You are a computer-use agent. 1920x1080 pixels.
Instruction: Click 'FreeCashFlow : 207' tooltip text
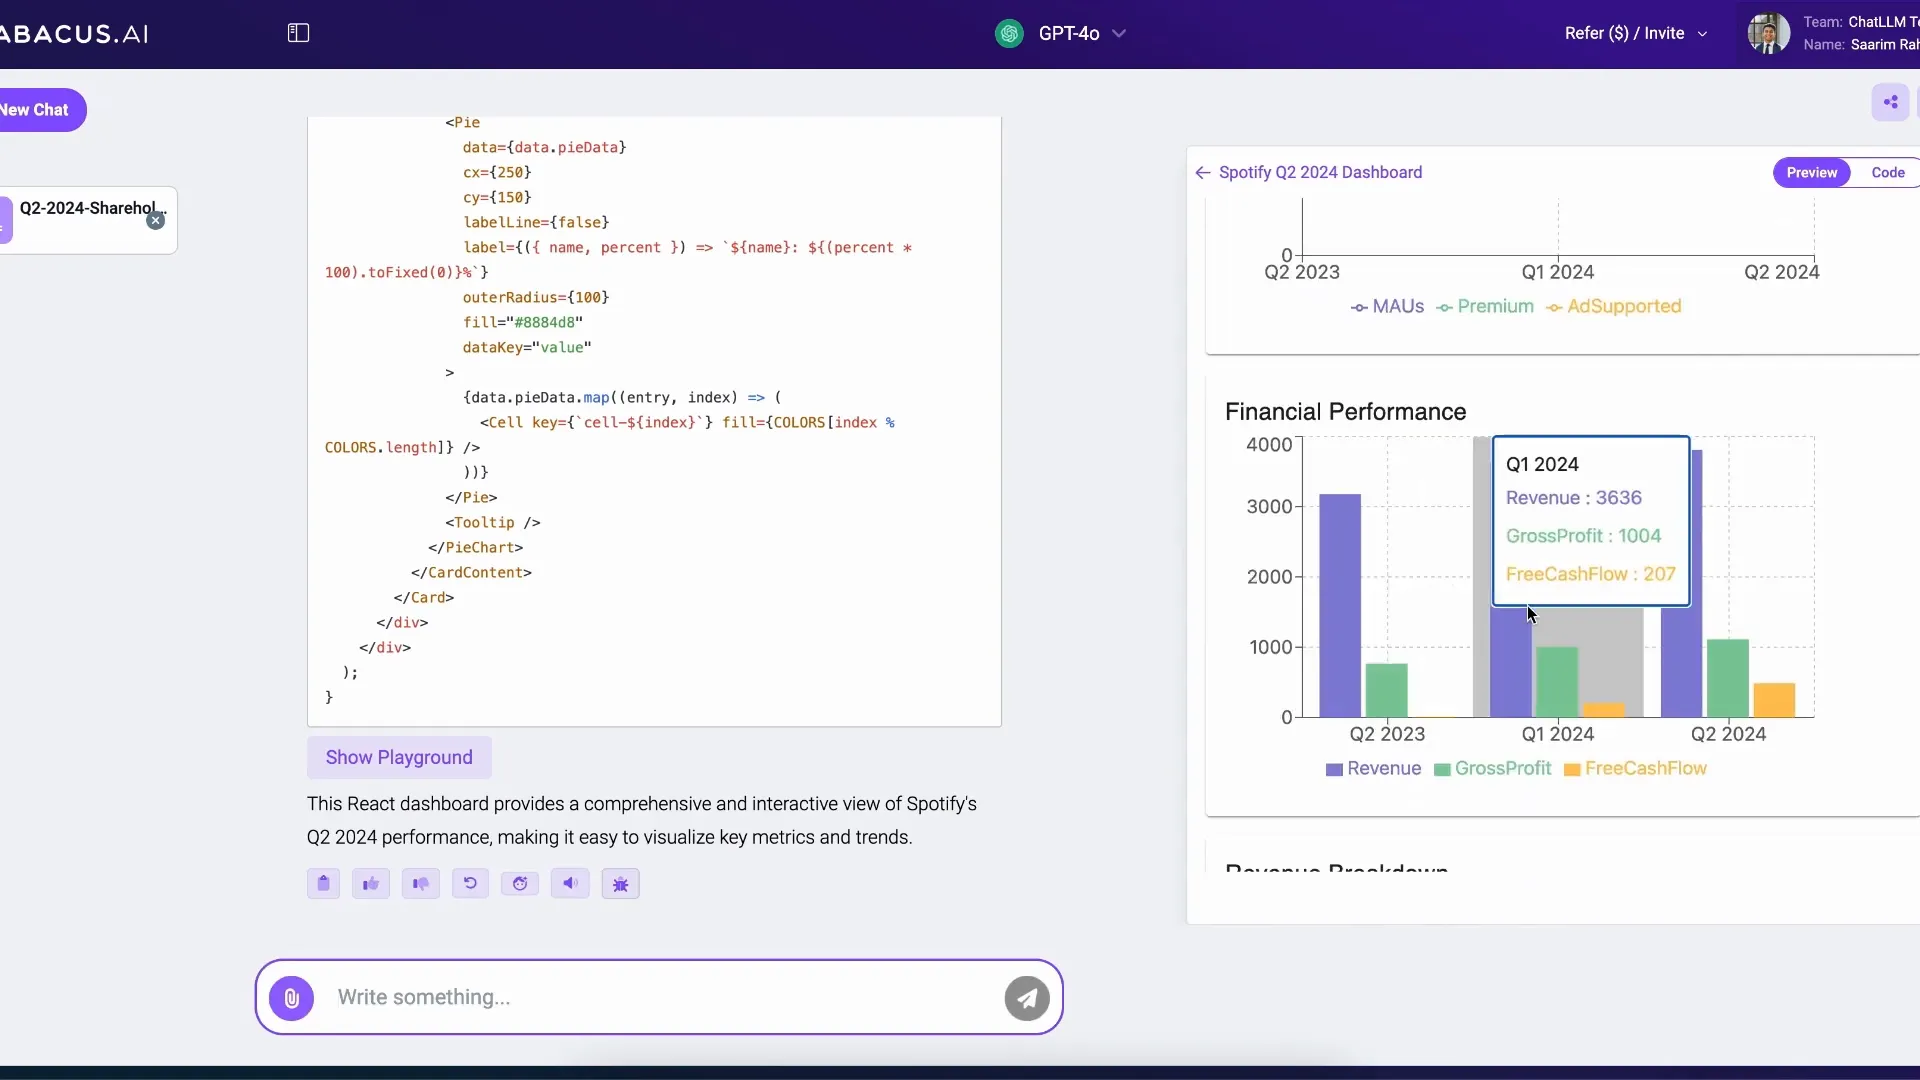click(x=1590, y=574)
